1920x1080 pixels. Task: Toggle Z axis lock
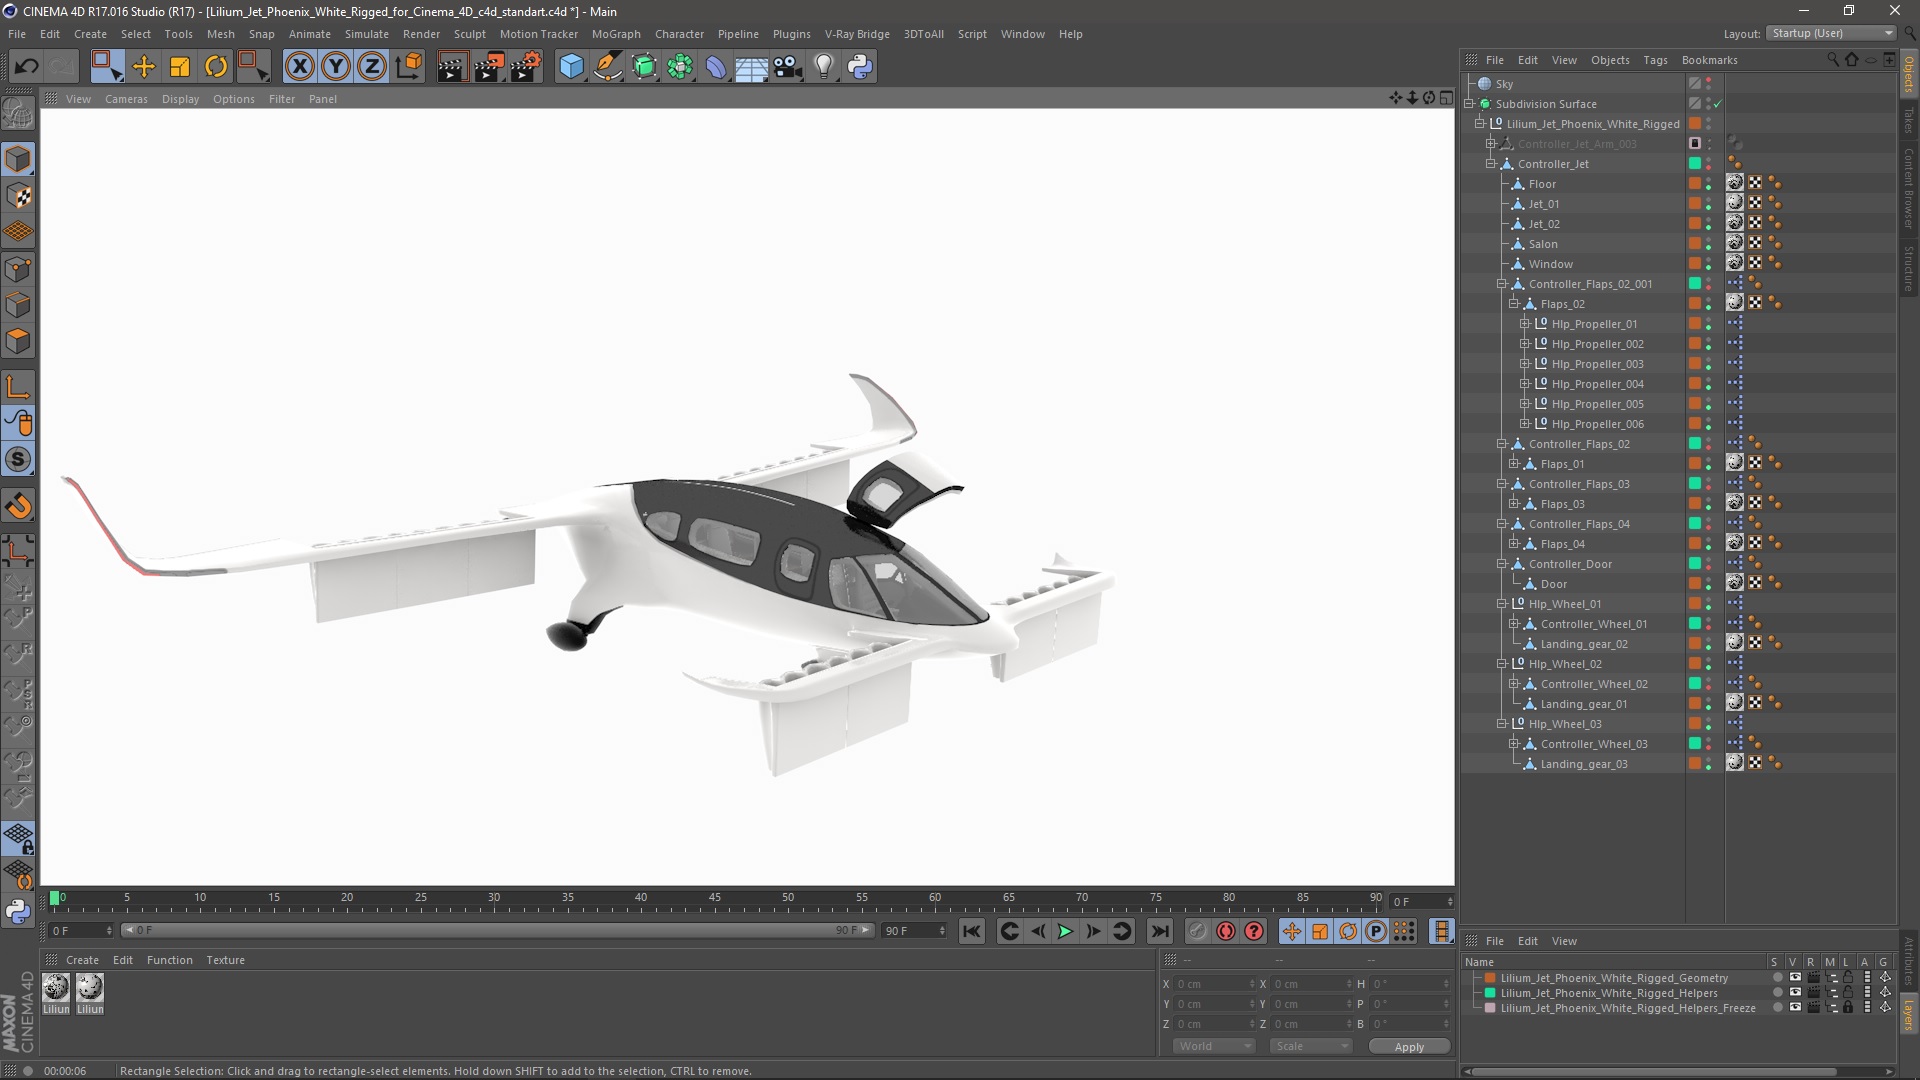pos(372,67)
